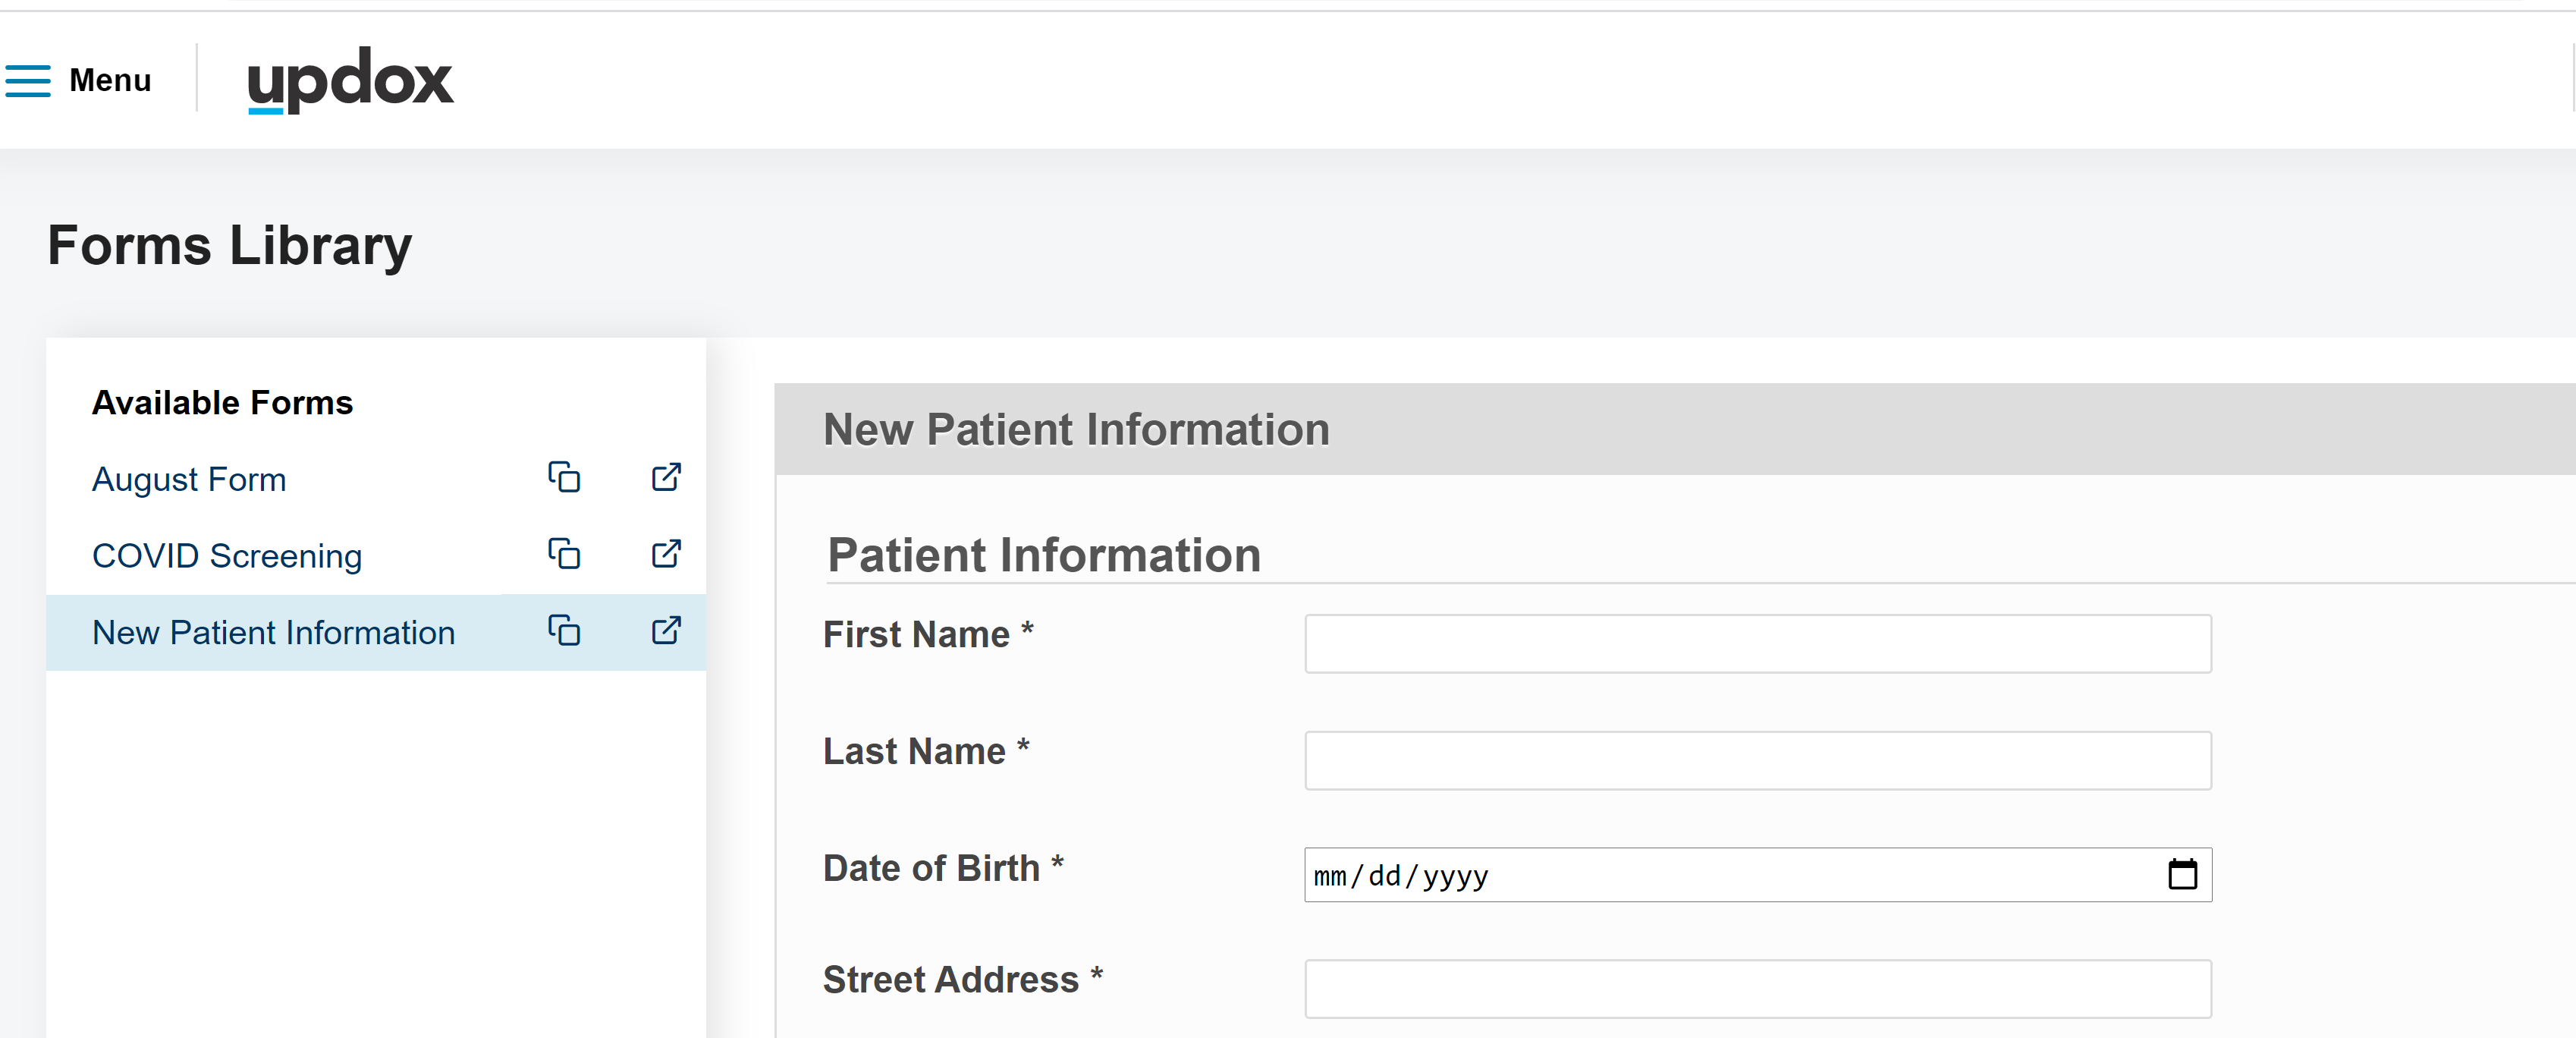Viewport: 2576px width, 1038px height.
Task: Click the updox logo
Action: pos(350,79)
